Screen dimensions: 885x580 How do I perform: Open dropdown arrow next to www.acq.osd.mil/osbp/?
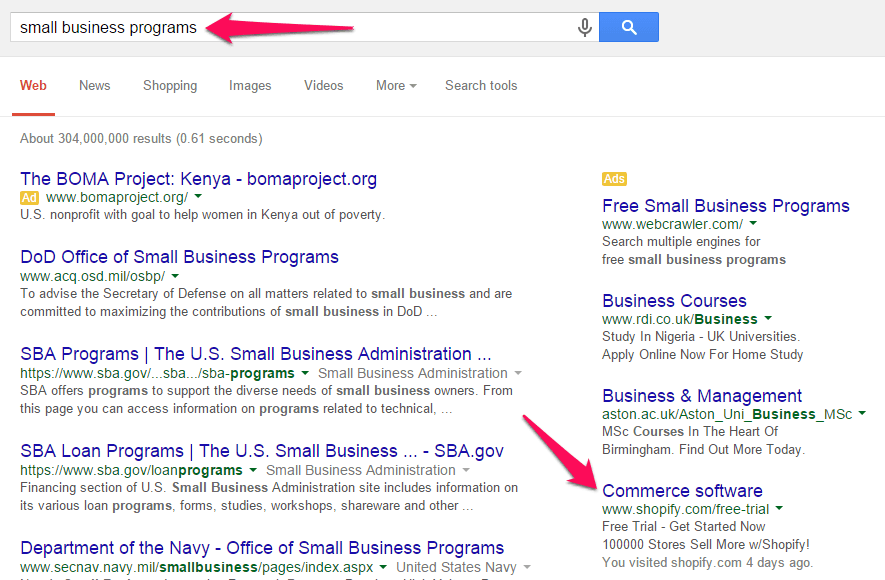(175, 276)
